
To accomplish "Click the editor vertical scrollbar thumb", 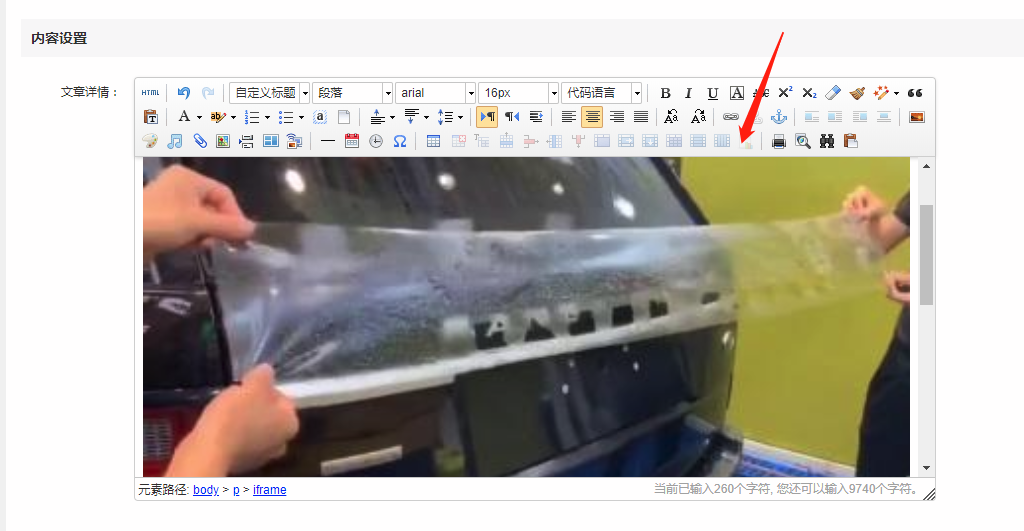I will click(926, 255).
